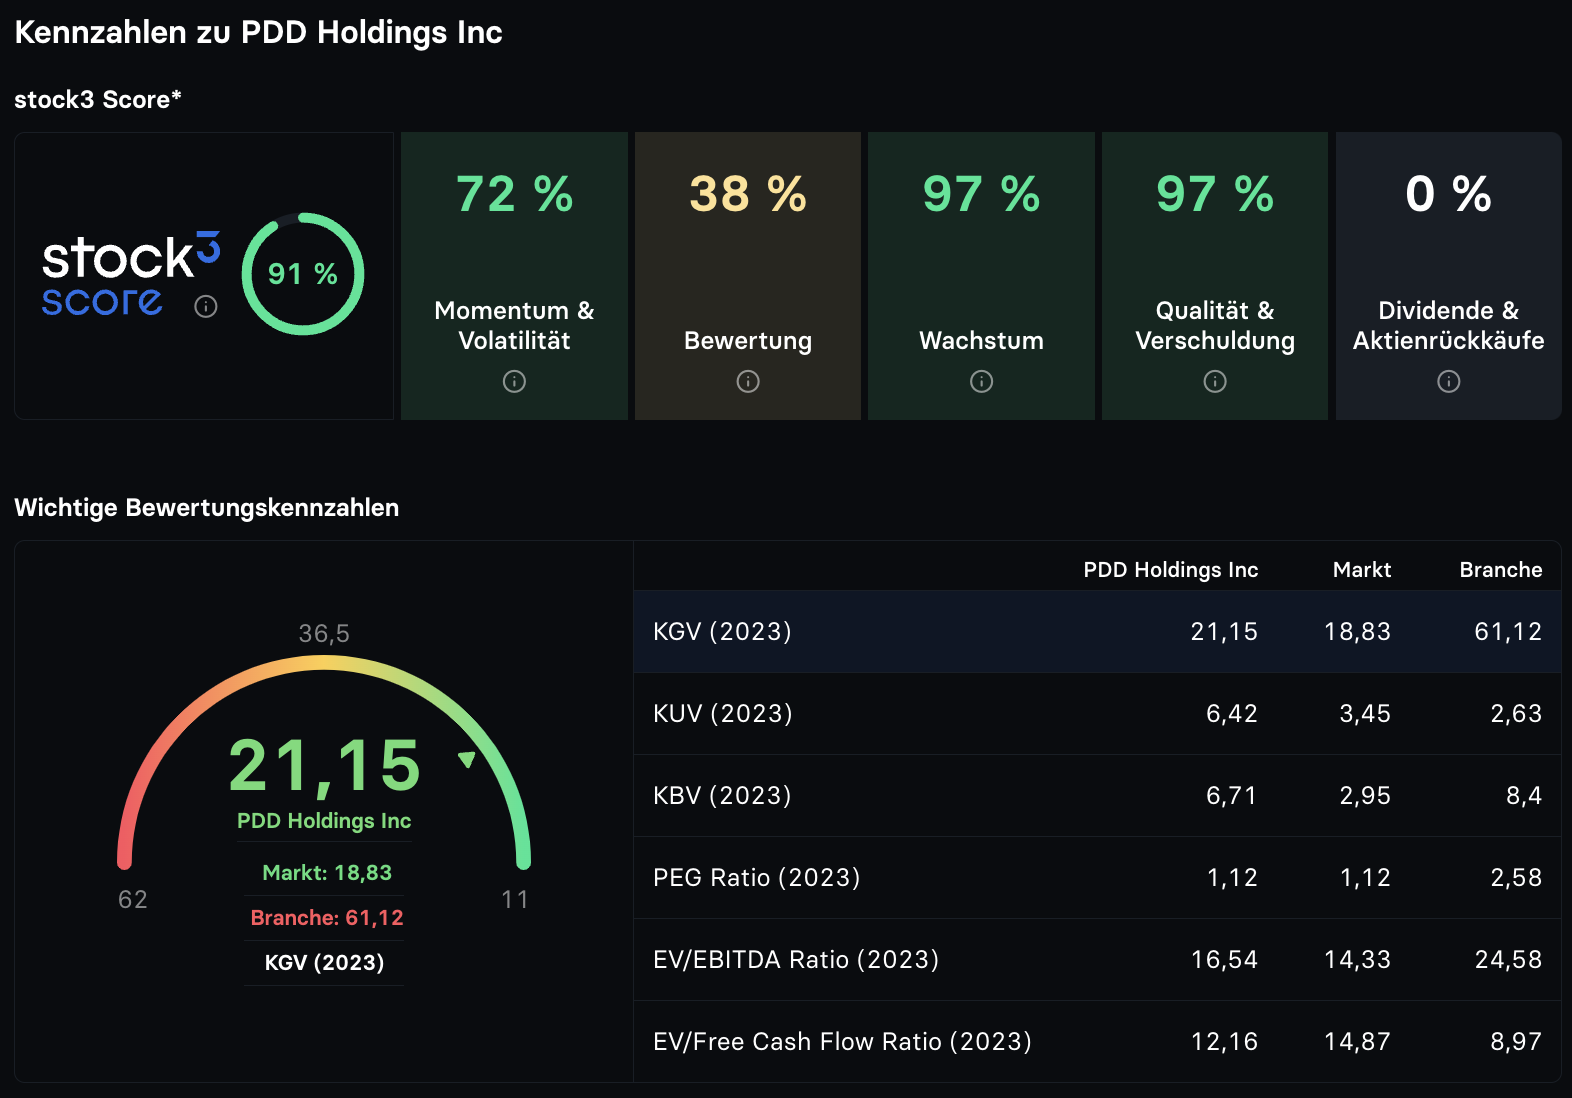The height and width of the screenshot is (1098, 1572).
Task: Select the EV/Free Cash Flow Ratio (2023) row
Action: point(1097,1041)
